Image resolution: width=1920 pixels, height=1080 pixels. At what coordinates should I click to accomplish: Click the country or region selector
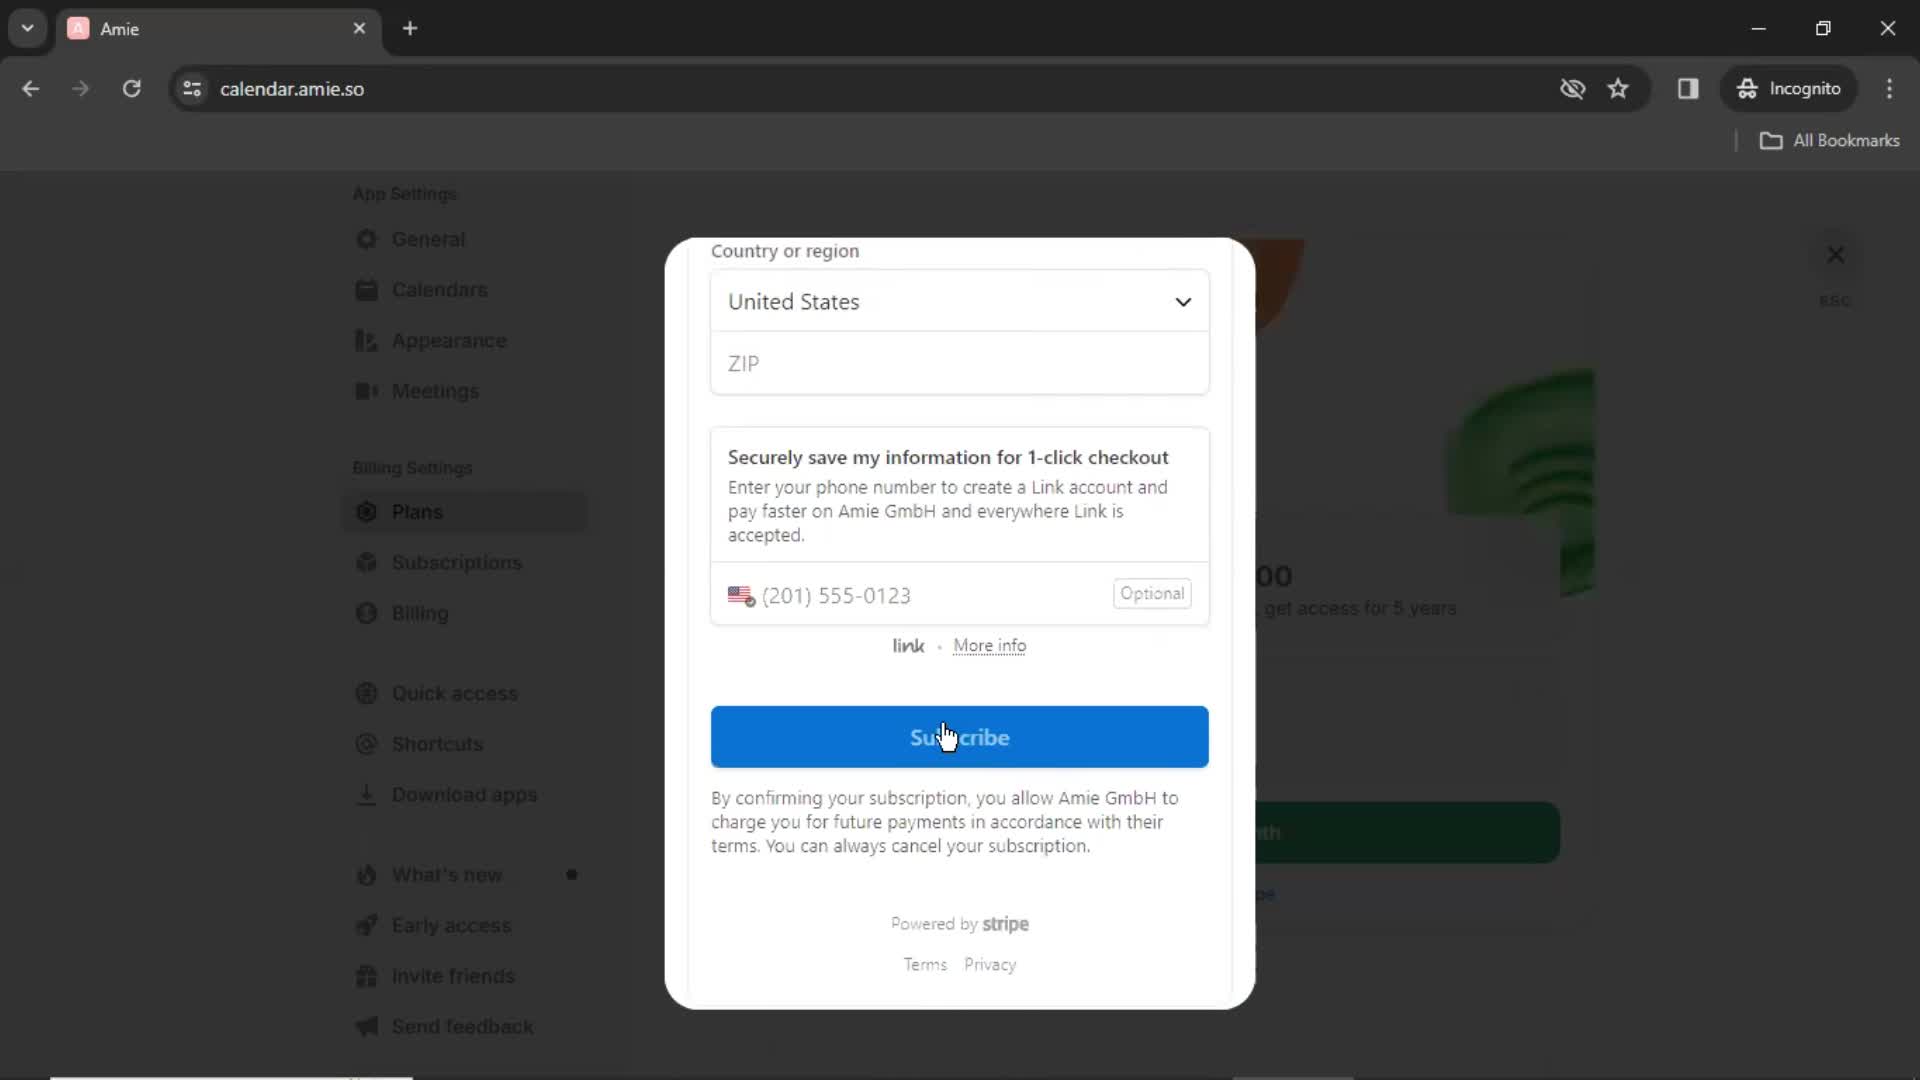959,302
